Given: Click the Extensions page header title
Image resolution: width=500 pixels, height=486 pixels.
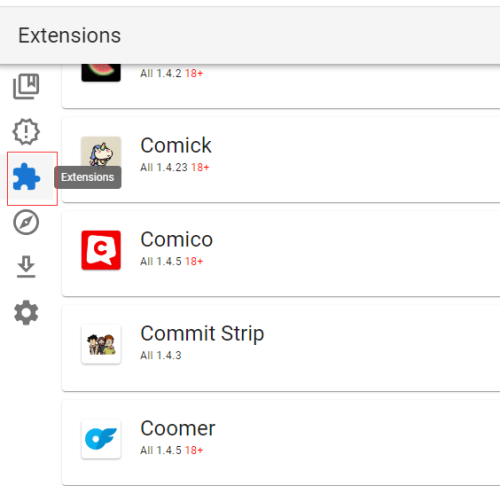Looking at the screenshot, I should (69, 35).
